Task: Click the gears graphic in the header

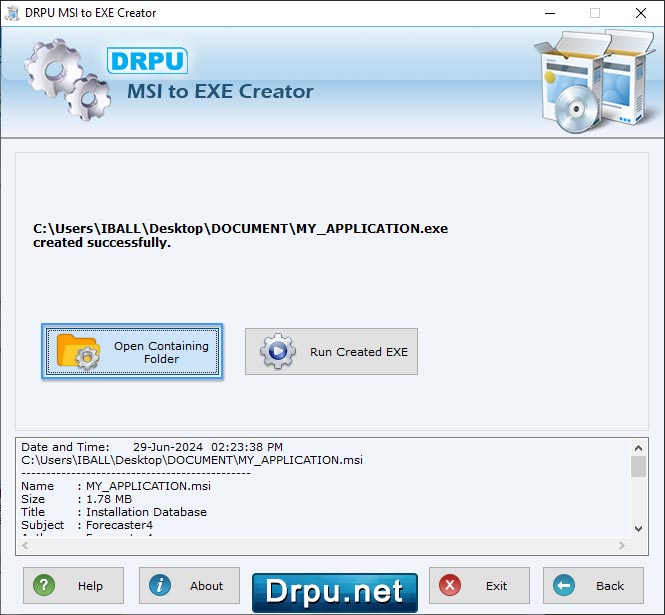Action: [x=67, y=79]
